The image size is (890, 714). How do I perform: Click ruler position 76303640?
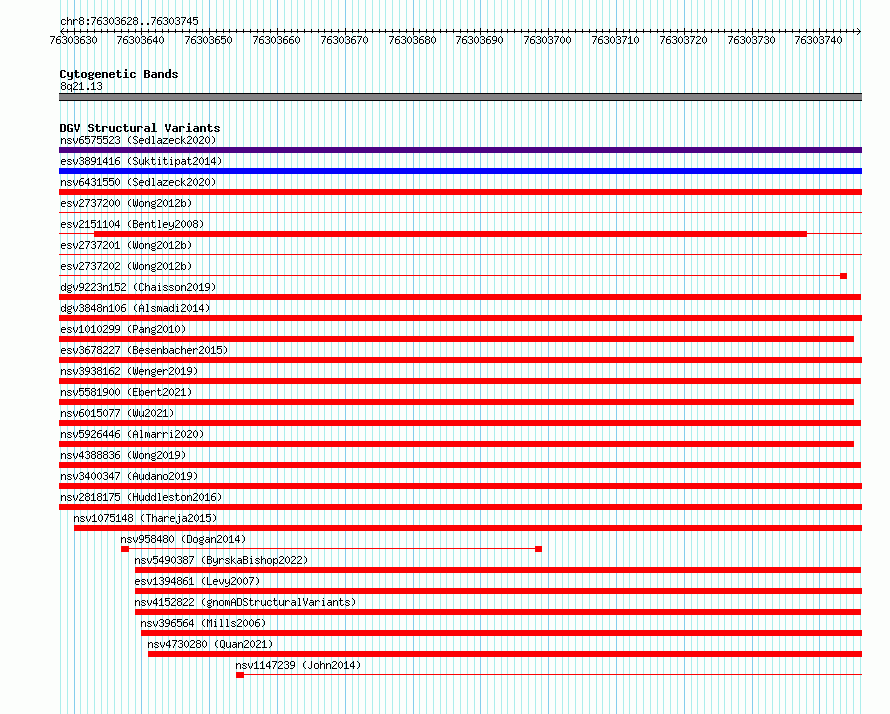[141, 40]
